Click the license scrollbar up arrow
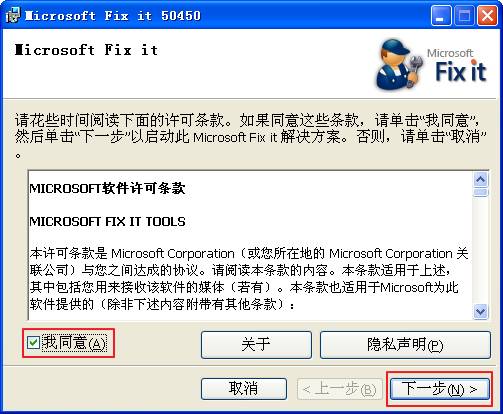This screenshot has height=414, width=503. (x=481, y=180)
